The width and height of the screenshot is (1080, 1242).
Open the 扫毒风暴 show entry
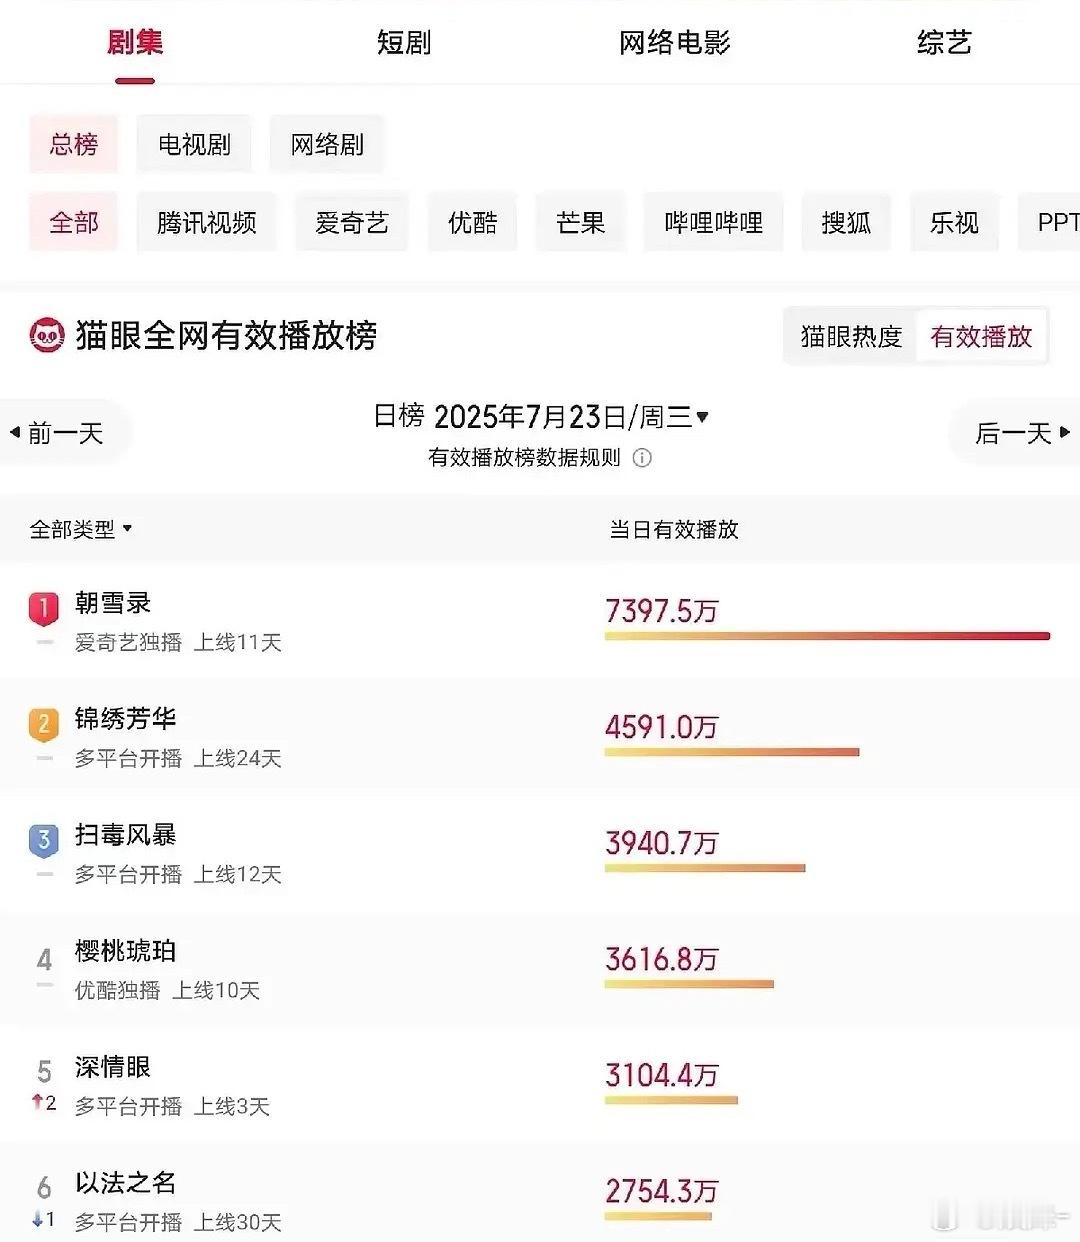click(540, 852)
